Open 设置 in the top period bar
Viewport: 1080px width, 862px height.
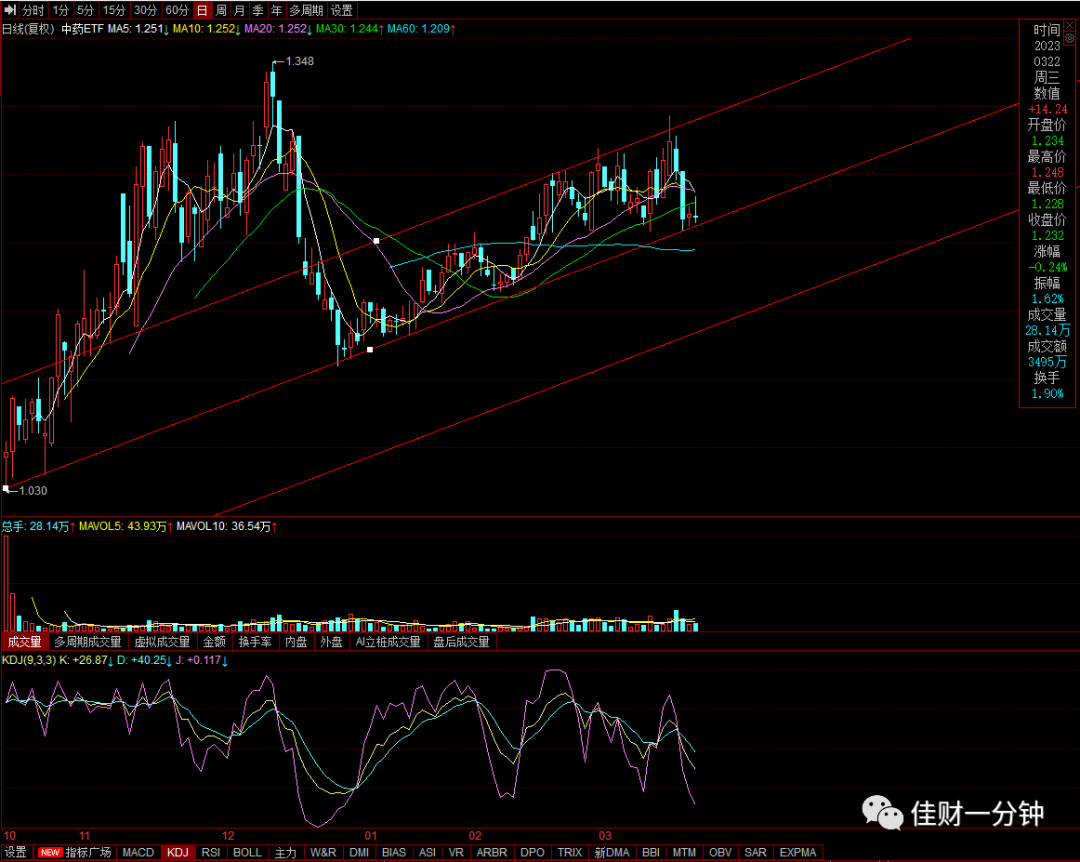point(341,10)
